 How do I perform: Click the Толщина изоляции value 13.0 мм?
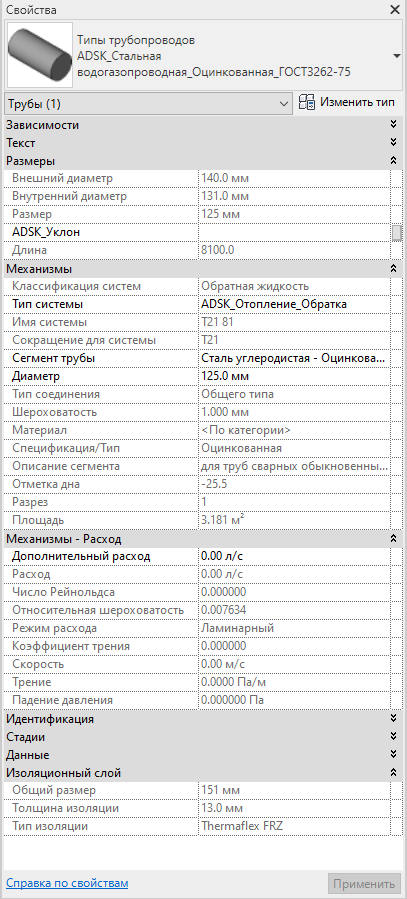(x=293, y=808)
